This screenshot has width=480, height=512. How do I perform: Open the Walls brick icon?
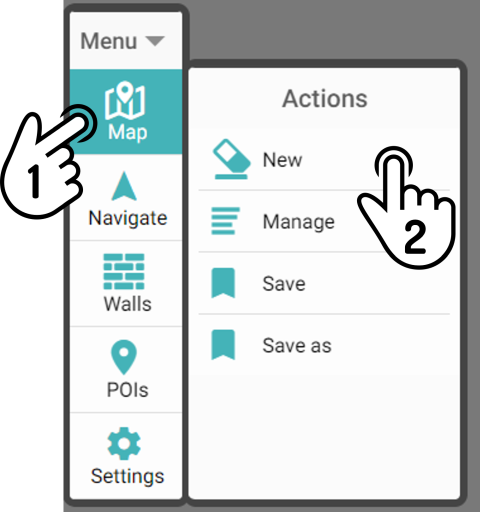click(124, 271)
